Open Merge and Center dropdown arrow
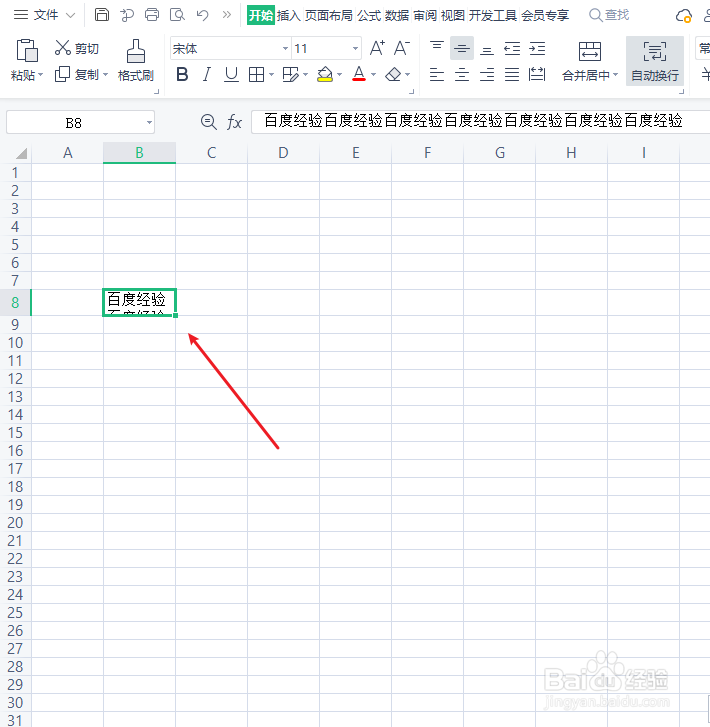This screenshot has height=727, width=710. (x=616, y=75)
